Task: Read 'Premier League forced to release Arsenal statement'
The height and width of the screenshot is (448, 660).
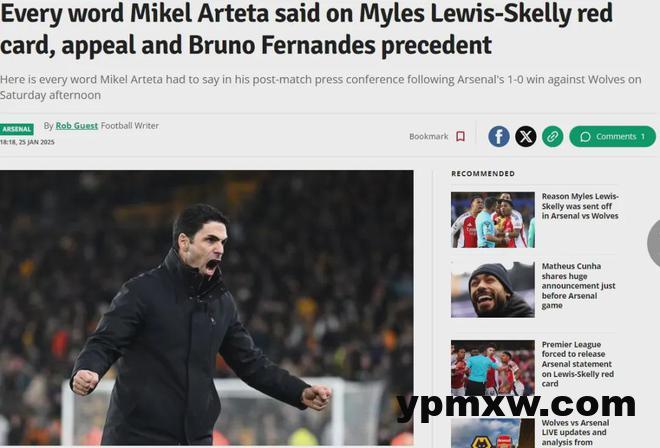Action: pos(578,364)
